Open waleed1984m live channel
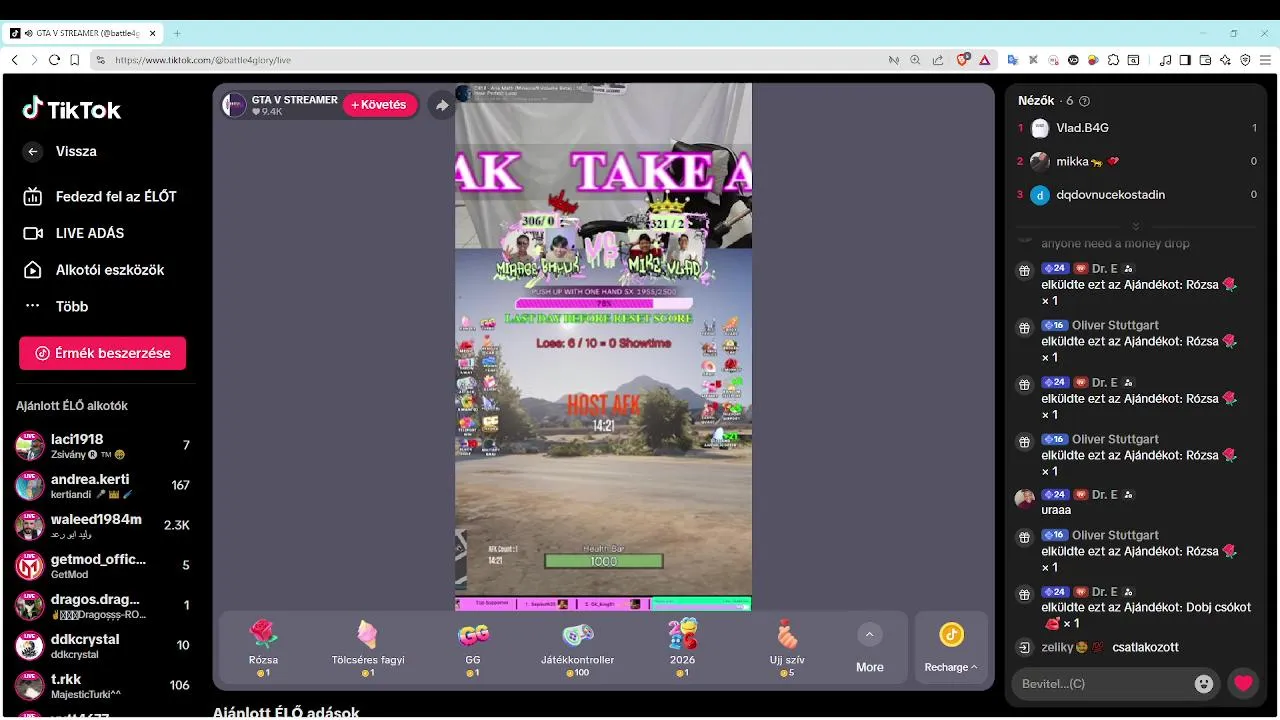This screenshot has width=1280, height=720. pos(102,526)
